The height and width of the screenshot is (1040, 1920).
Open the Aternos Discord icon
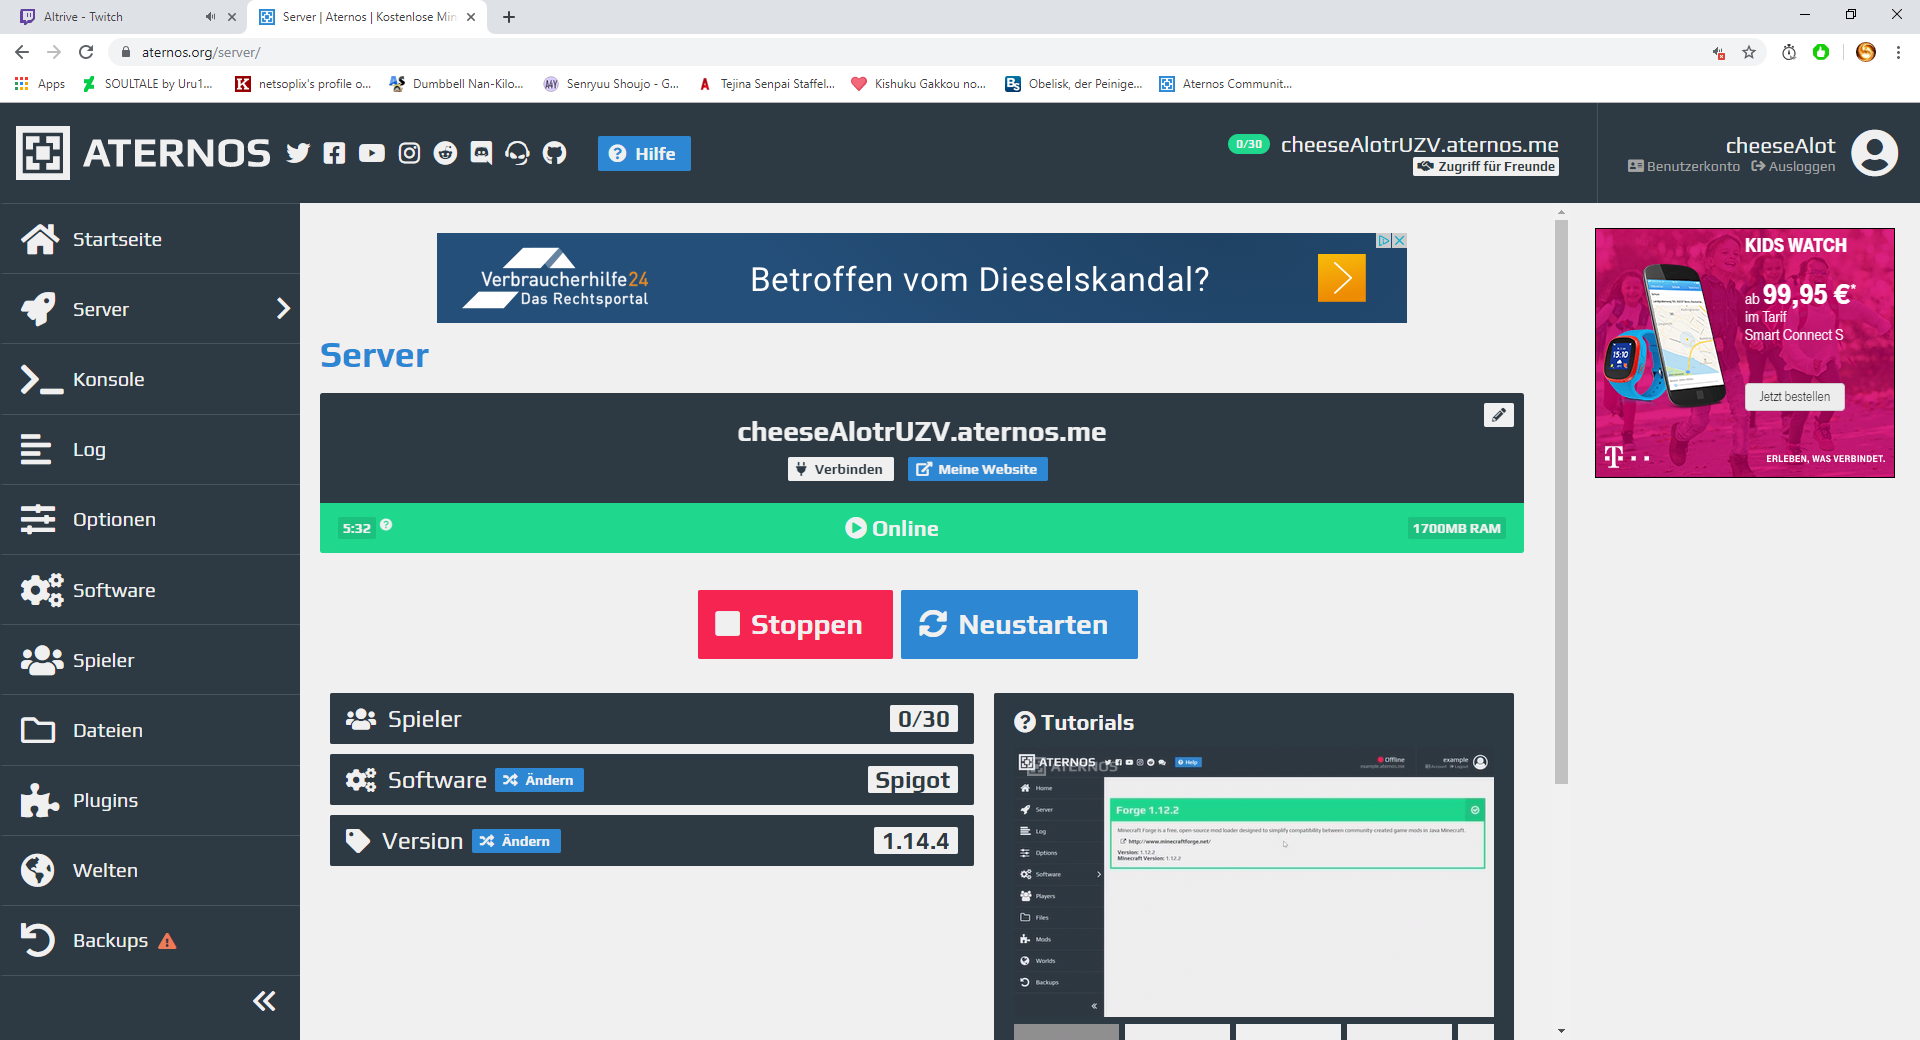[481, 153]
